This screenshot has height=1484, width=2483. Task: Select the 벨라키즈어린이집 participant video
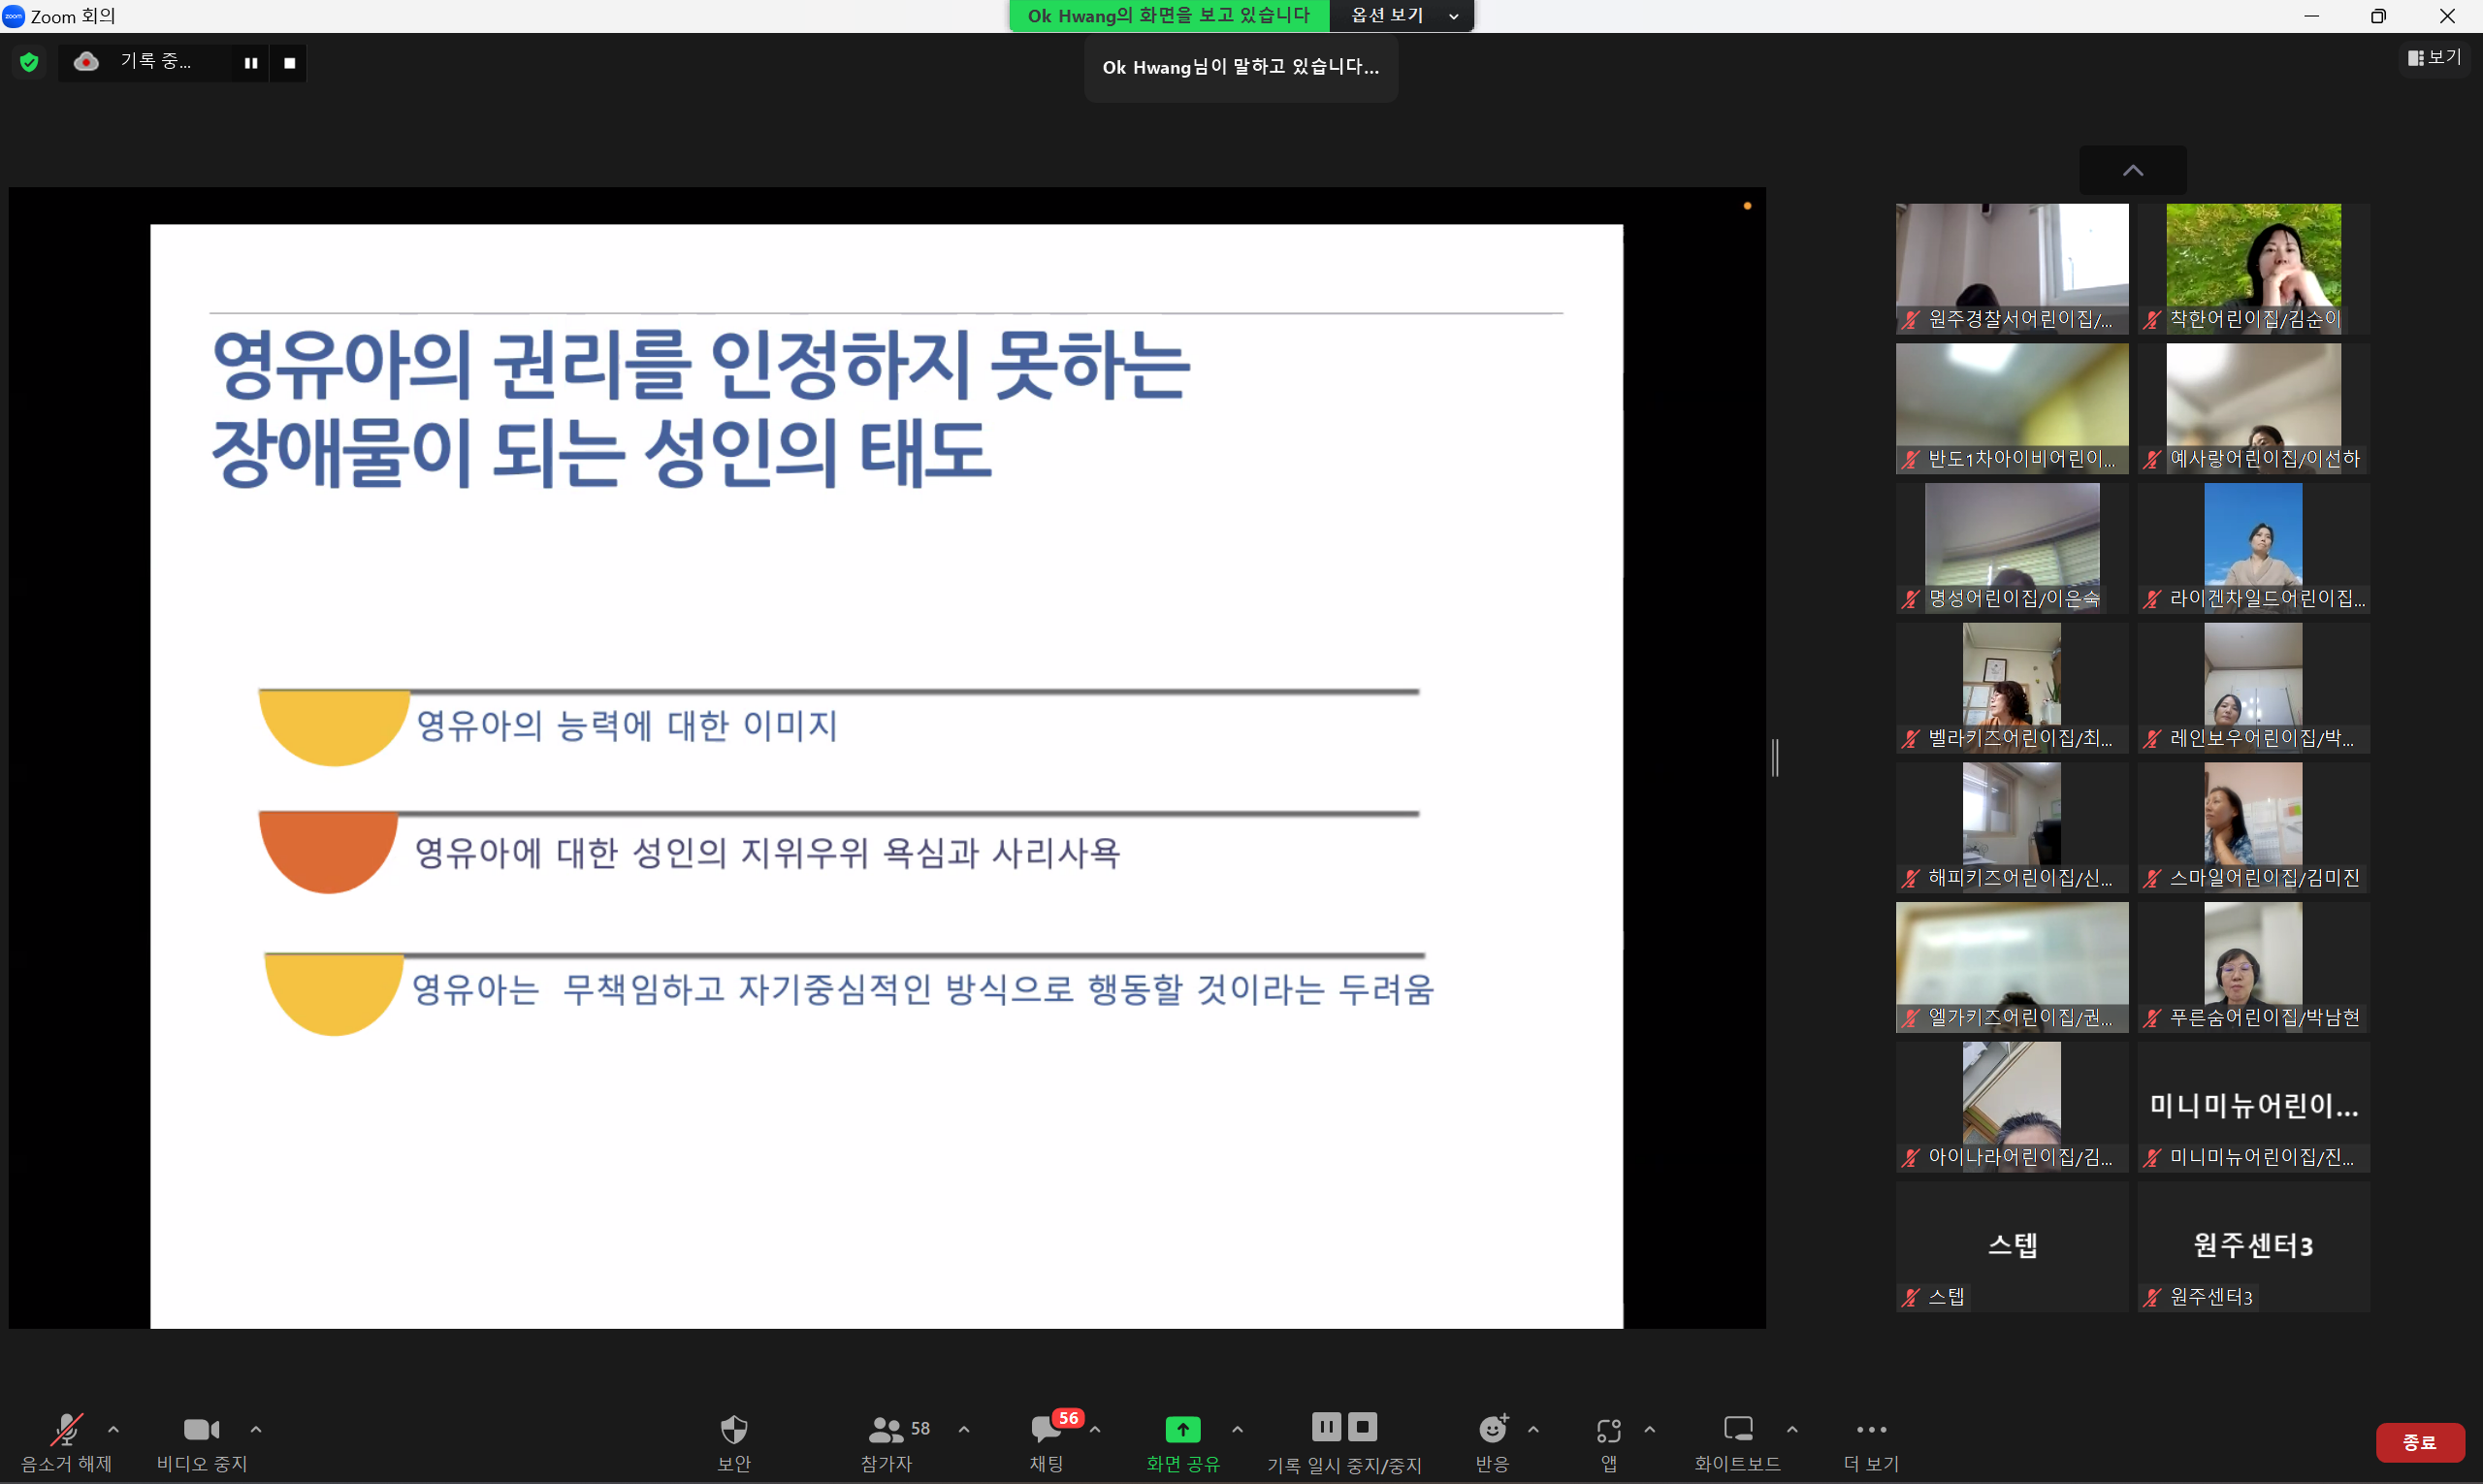click(x=2012, y=688)
